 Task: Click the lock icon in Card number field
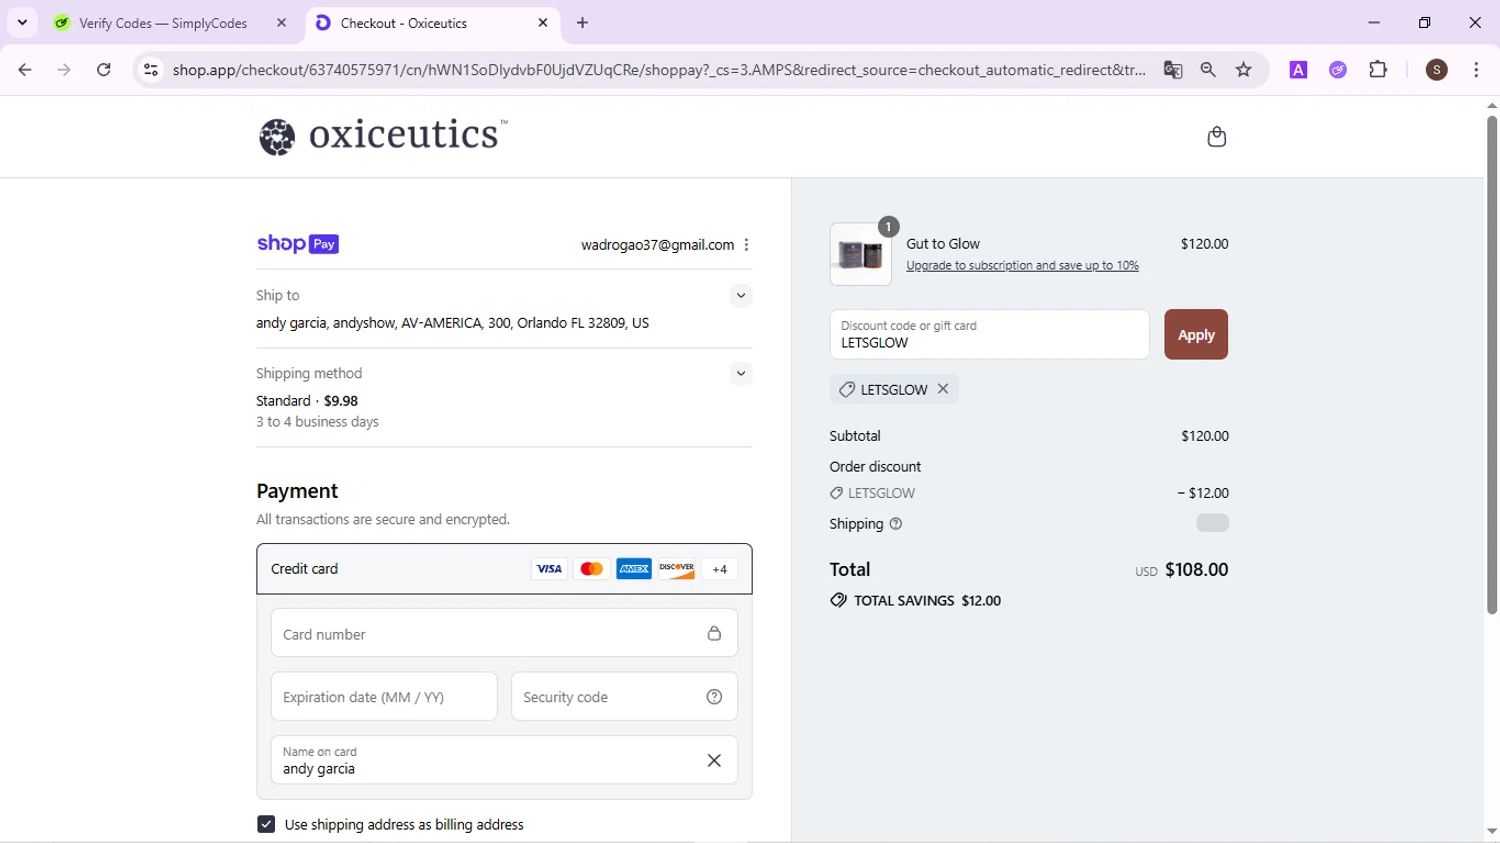tap(714, 634)
